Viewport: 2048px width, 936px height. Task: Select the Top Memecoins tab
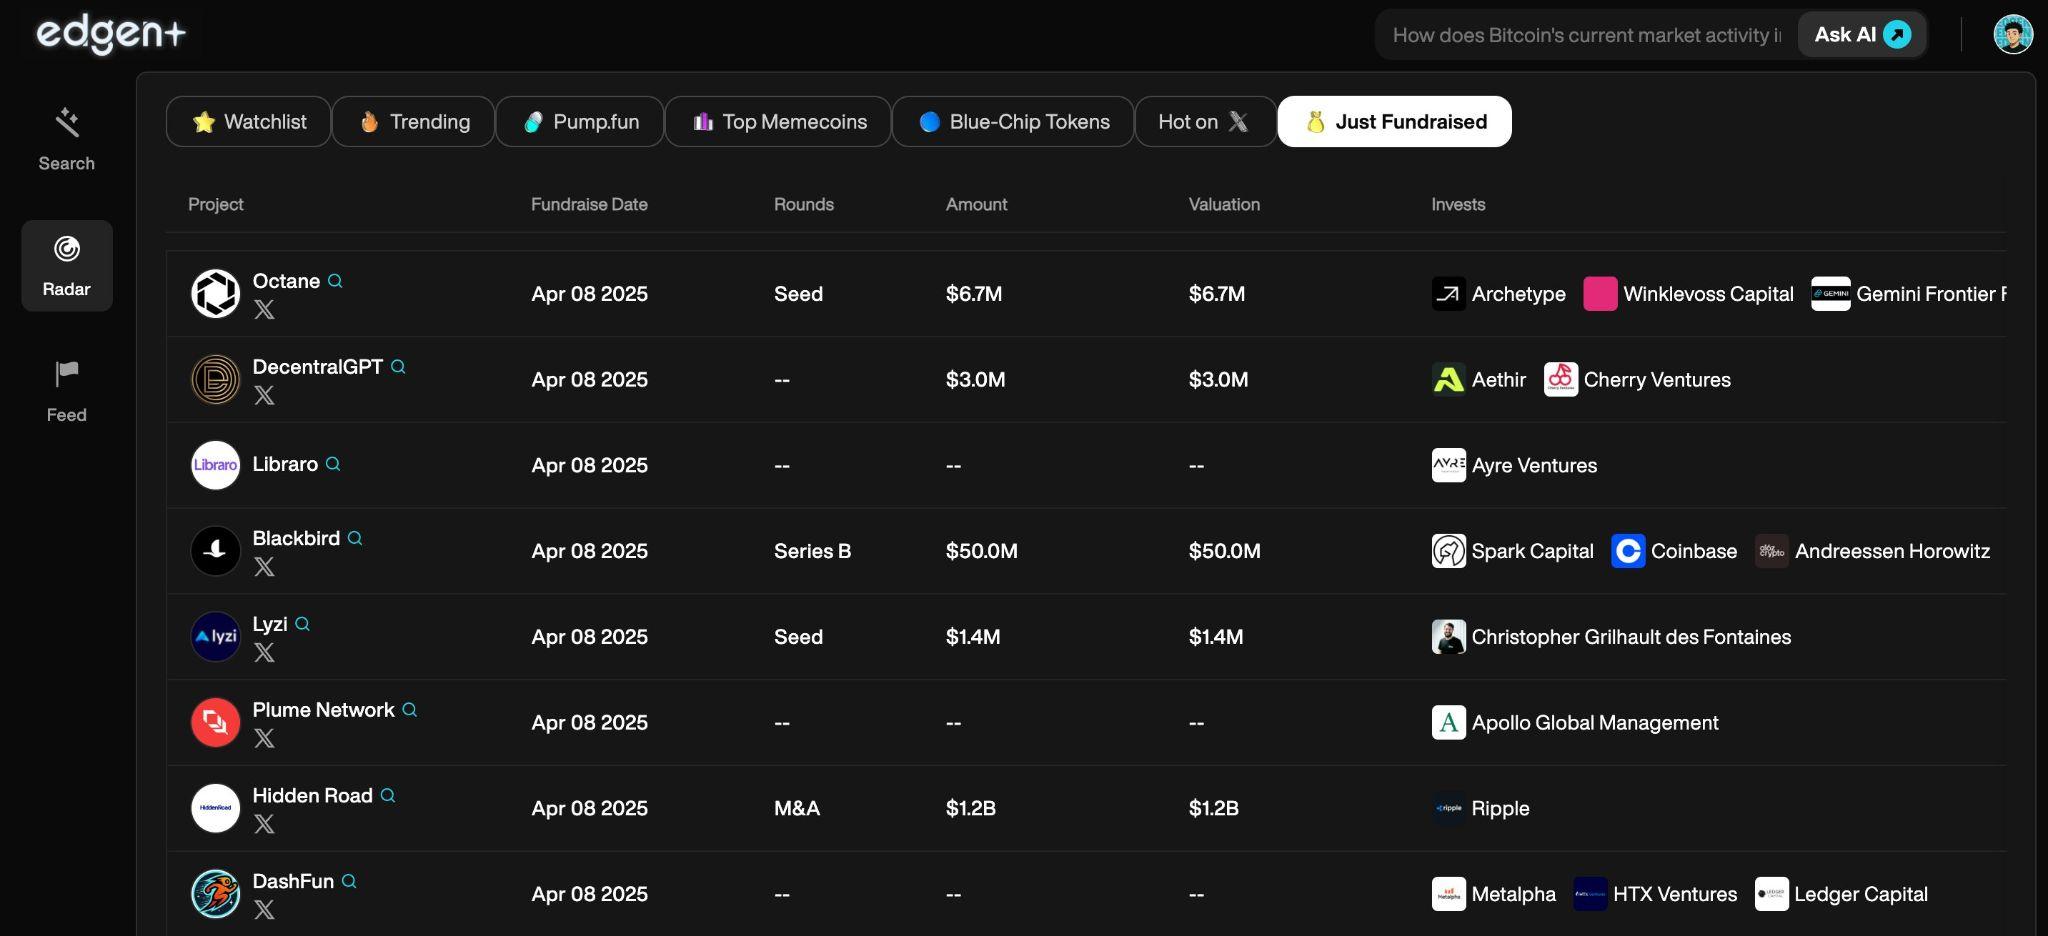coord(778,122)
